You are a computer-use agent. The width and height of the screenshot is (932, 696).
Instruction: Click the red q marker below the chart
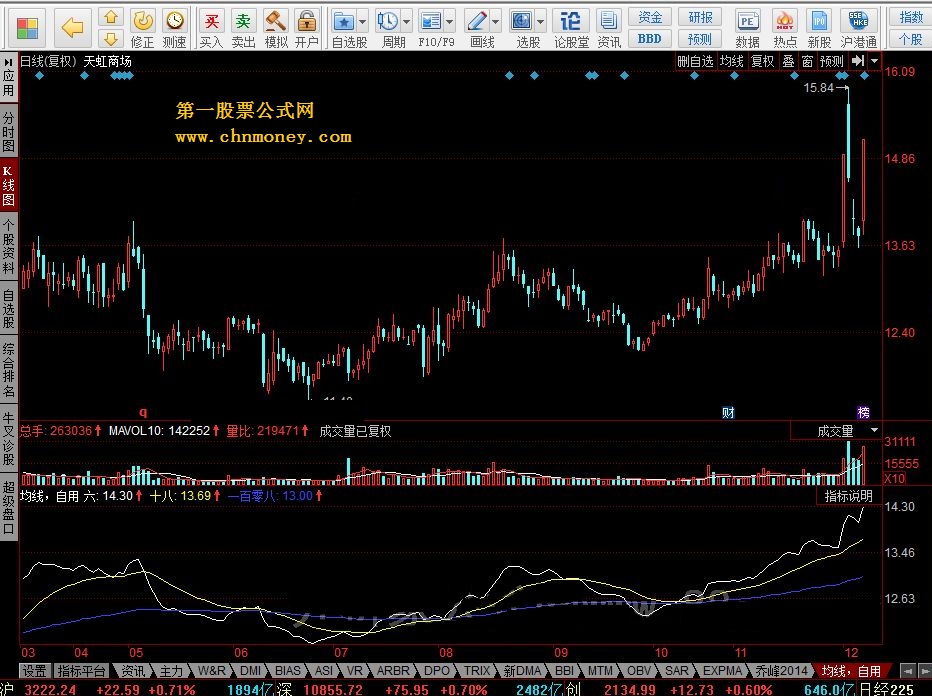(143, 412)
